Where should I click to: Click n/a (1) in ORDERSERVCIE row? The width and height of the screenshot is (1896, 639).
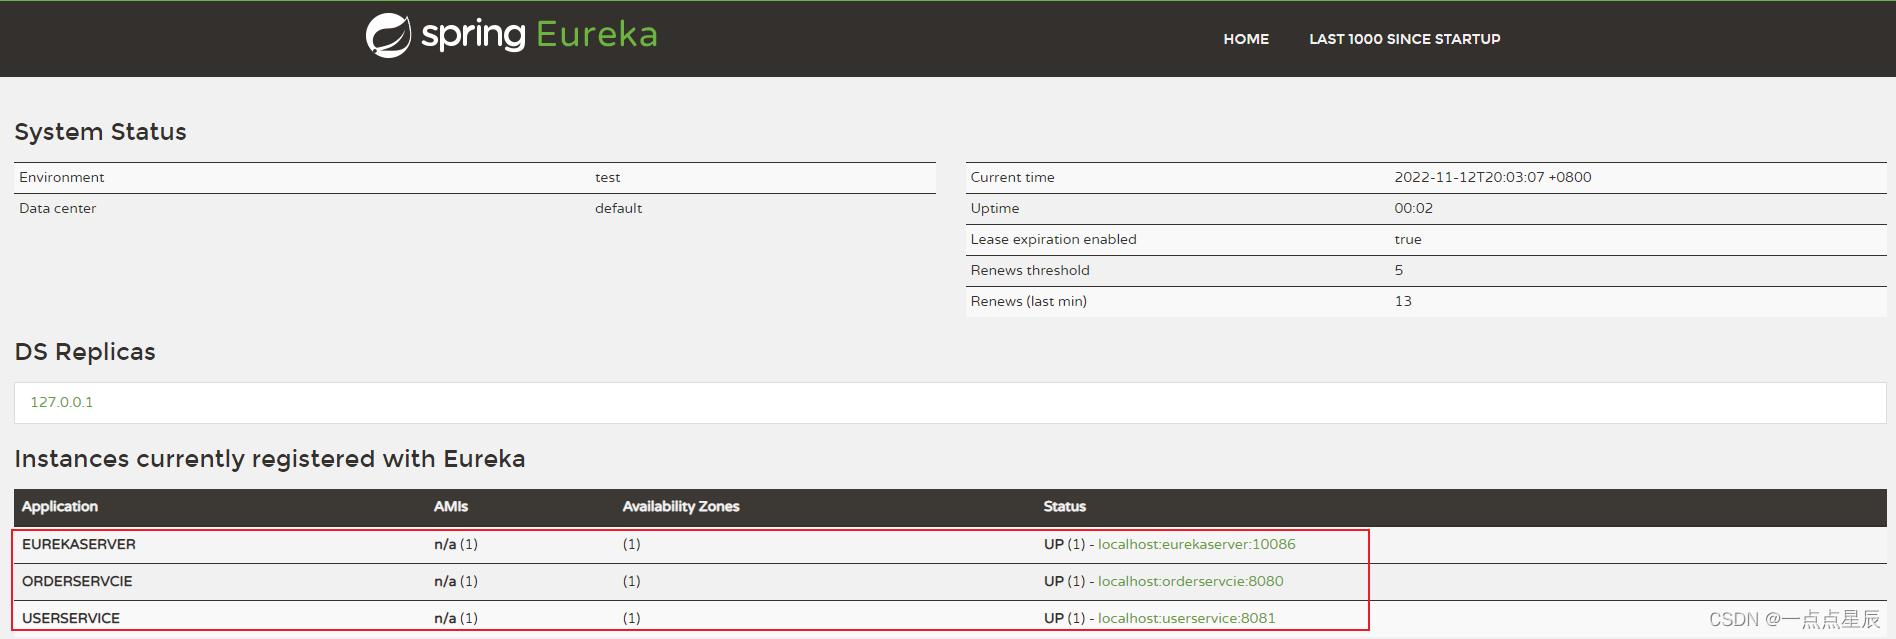click(x=456, y=581)
